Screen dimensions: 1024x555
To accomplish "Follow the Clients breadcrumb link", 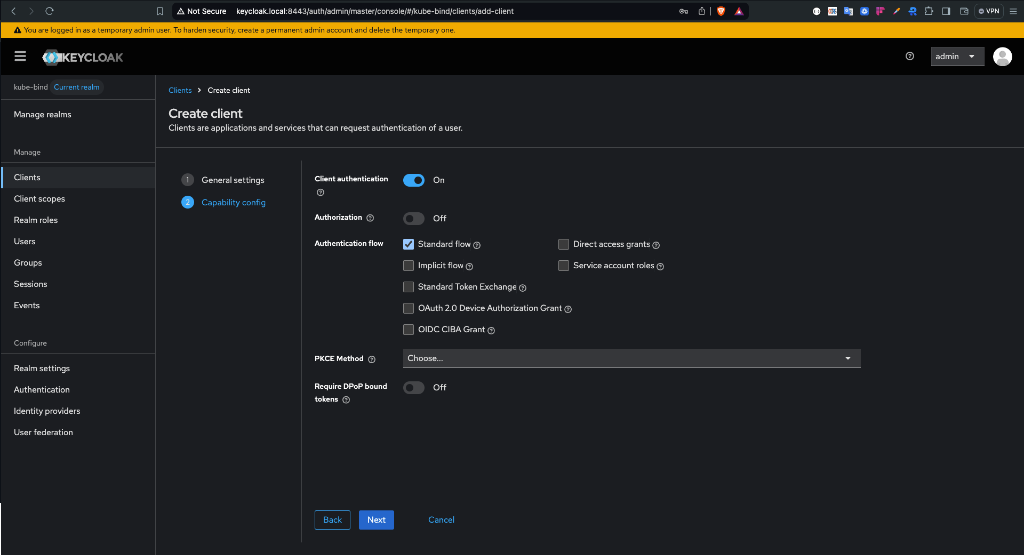I will point(180,90).
